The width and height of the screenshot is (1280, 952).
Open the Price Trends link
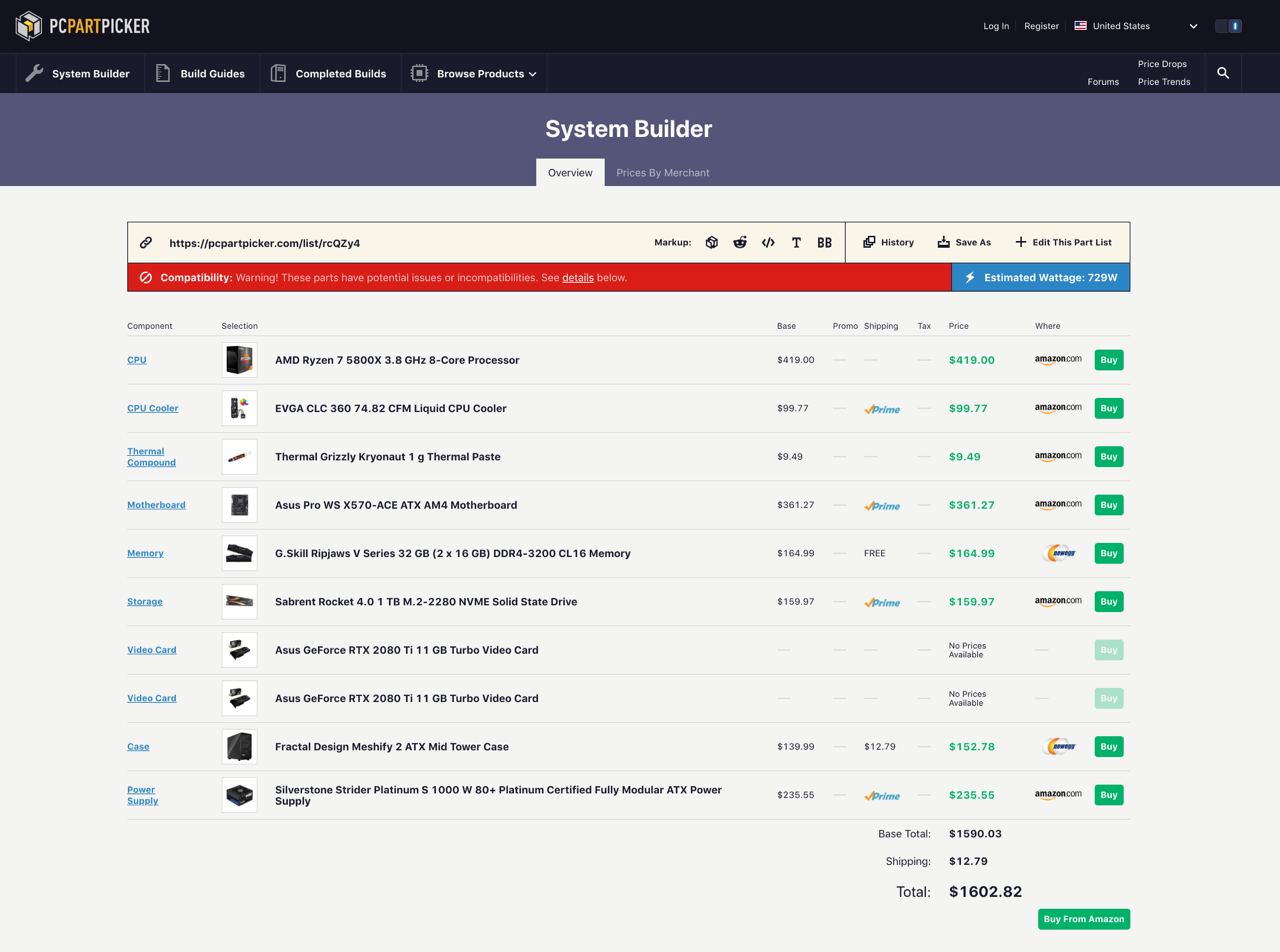(x=1164, y=82)
